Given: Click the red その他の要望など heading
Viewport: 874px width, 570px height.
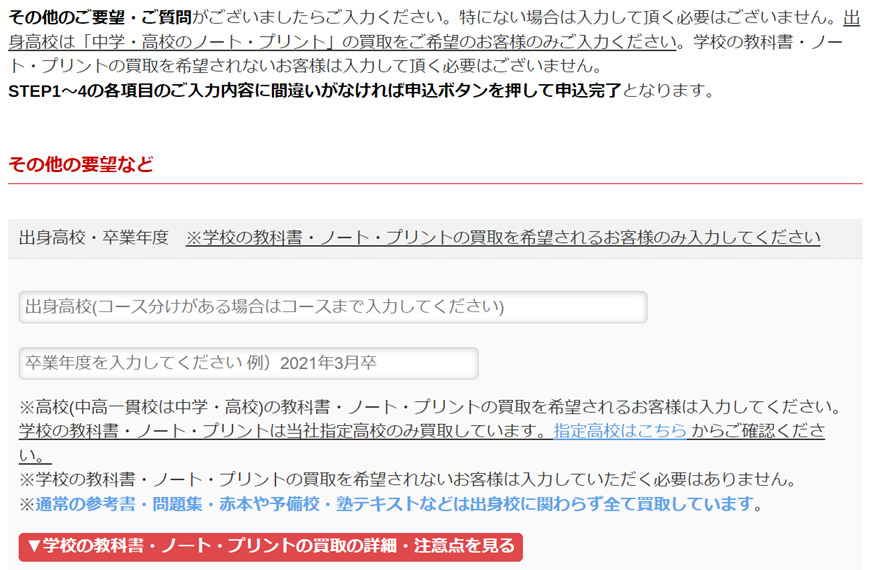Looking at the screenshot, I should 81,165.
